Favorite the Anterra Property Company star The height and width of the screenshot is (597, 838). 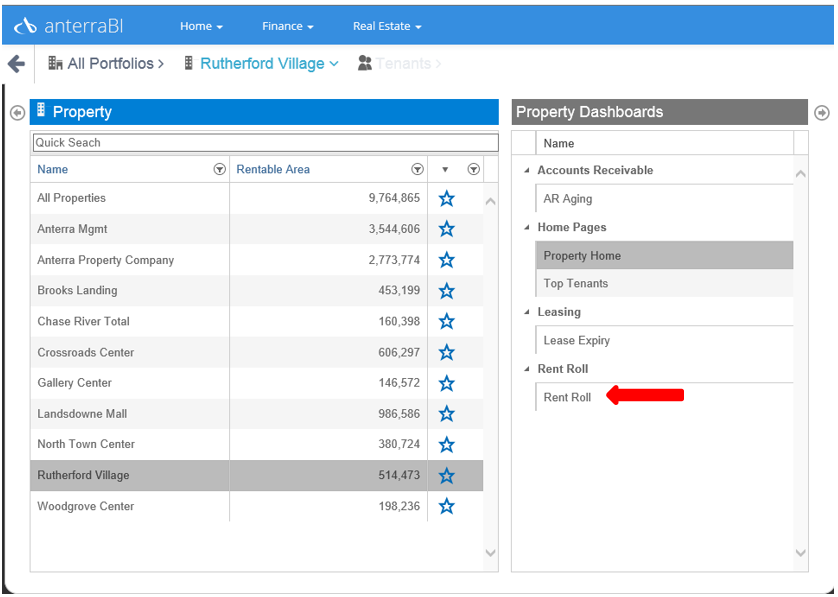(x=446, y=260)
